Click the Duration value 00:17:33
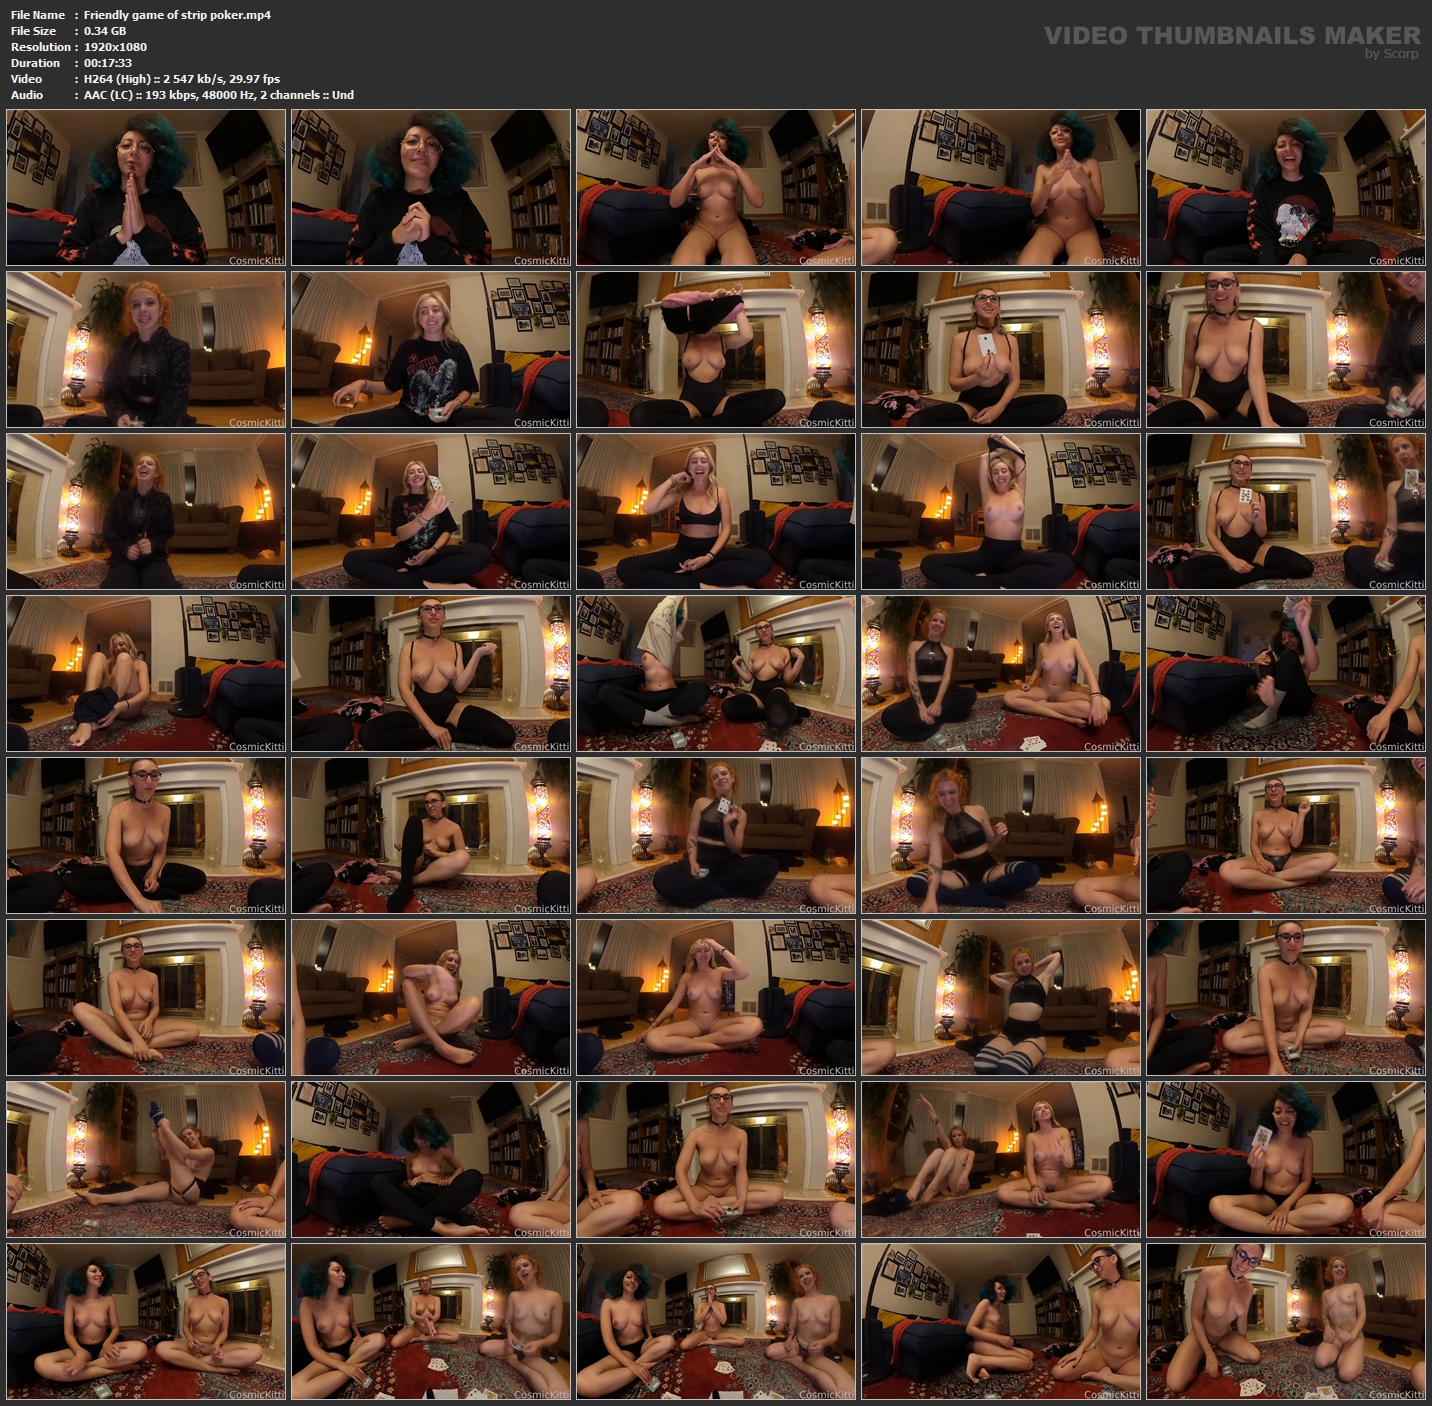 click(x=108, y=63)
